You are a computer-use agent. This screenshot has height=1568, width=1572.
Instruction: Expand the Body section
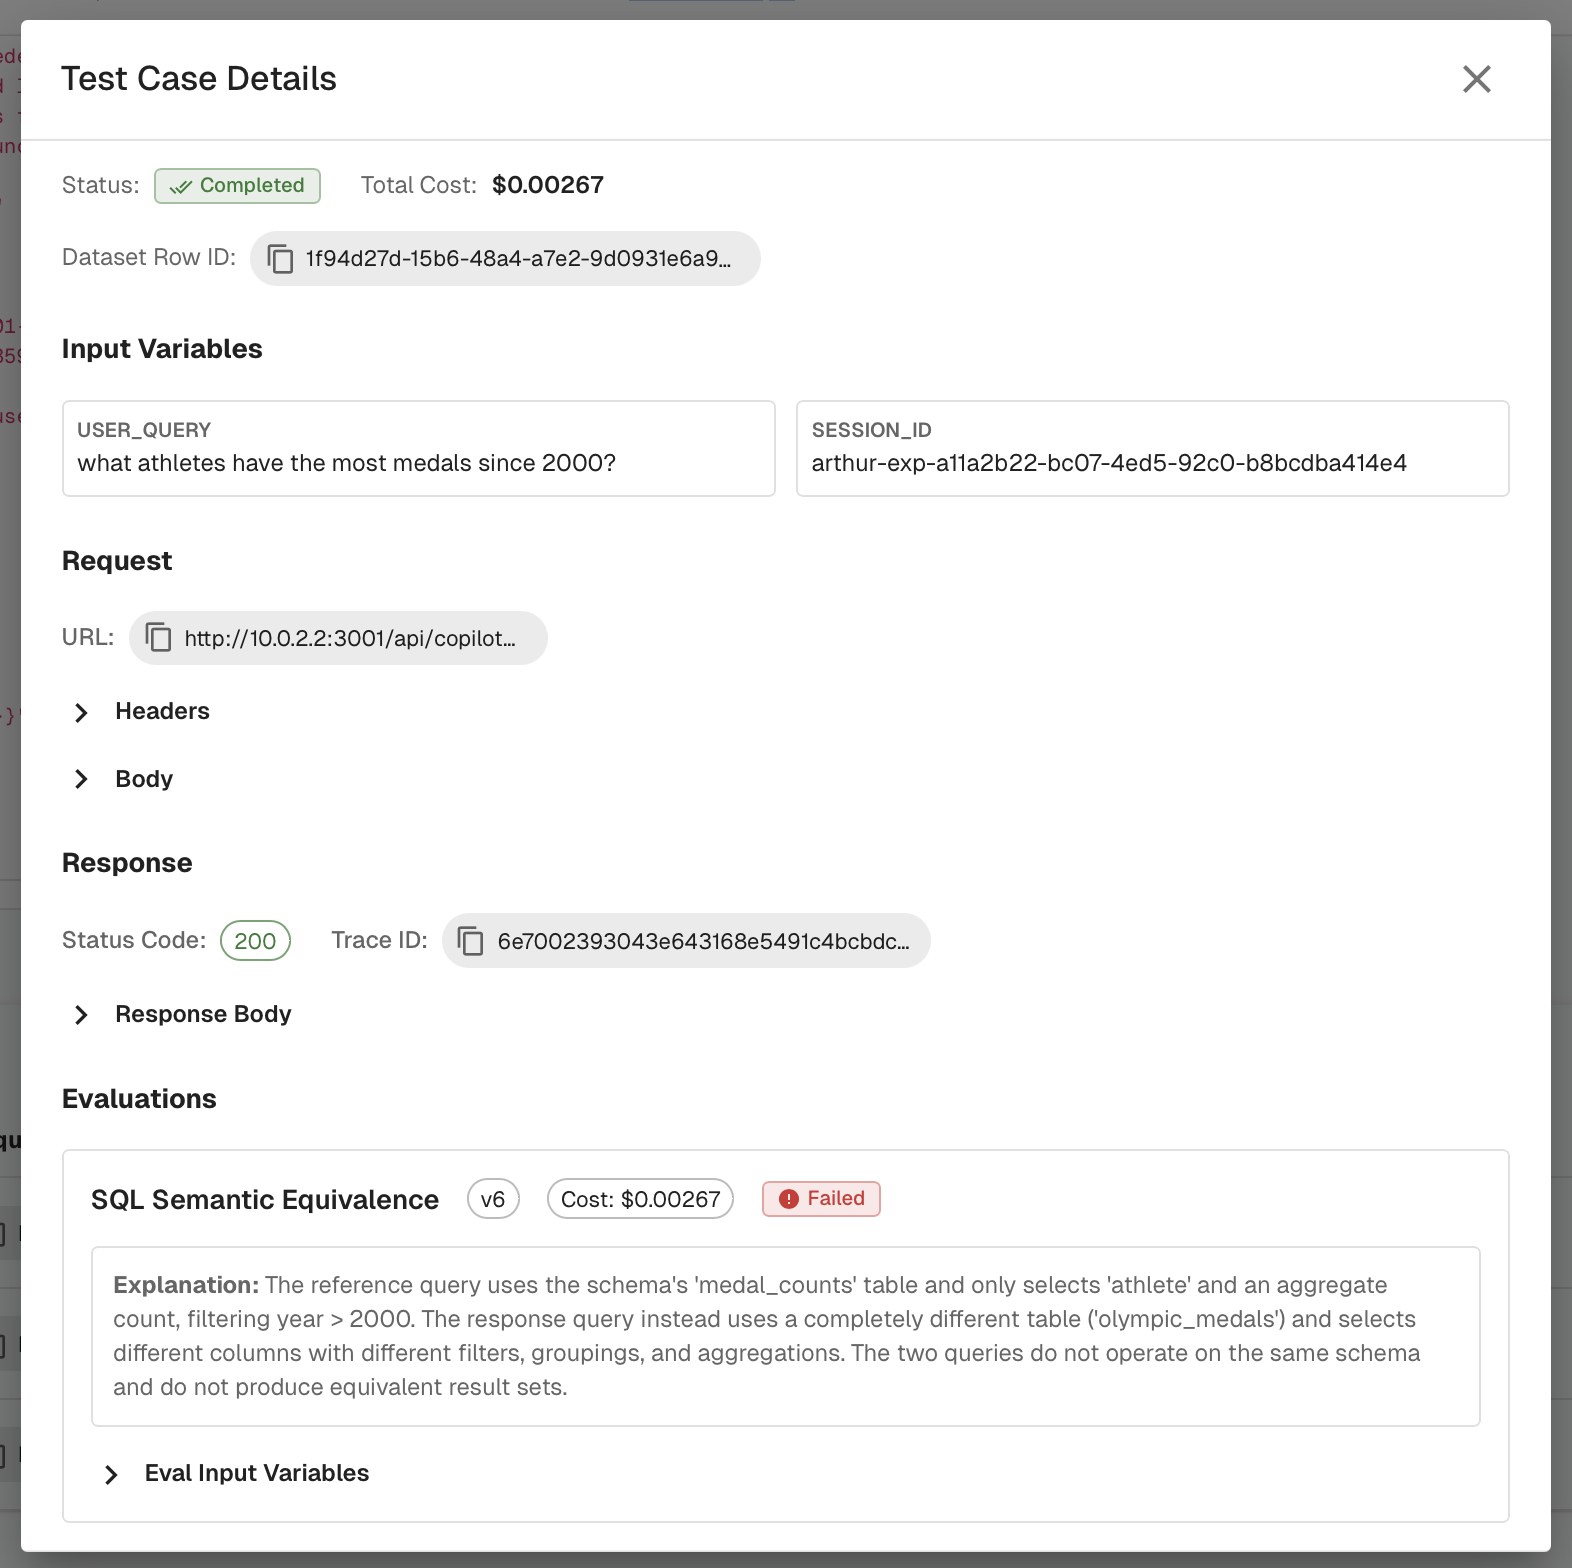123,779
